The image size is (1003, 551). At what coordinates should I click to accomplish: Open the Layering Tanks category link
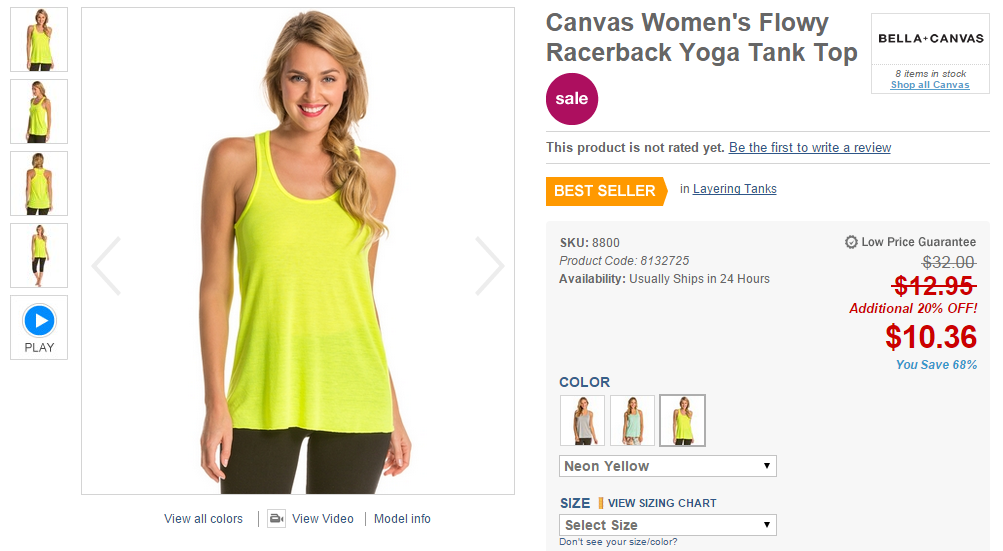pos(734,189)
